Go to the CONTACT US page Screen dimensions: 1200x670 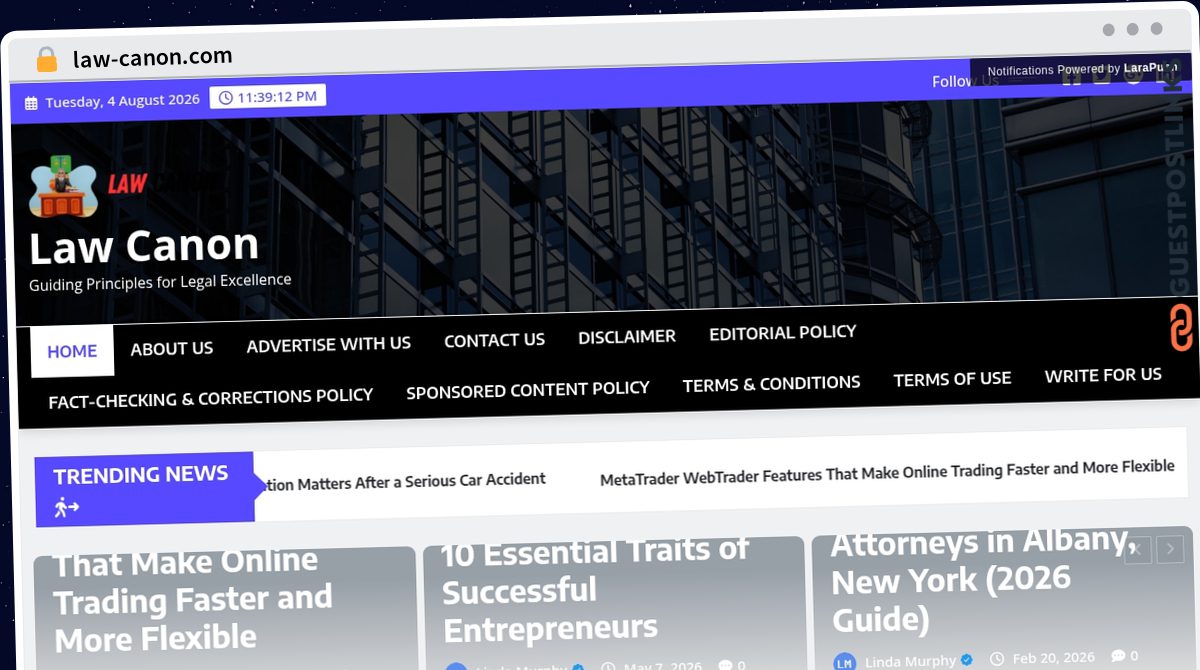pyautogui.click(x=494, y=340)
